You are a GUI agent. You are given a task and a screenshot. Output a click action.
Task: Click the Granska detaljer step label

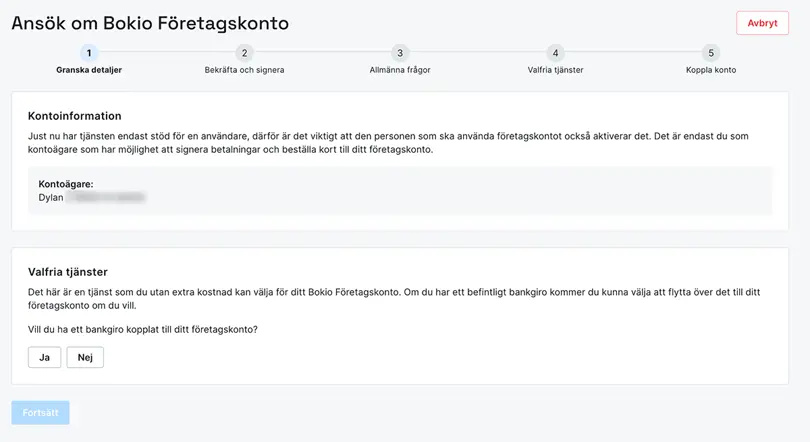click(x=89, y=70)
